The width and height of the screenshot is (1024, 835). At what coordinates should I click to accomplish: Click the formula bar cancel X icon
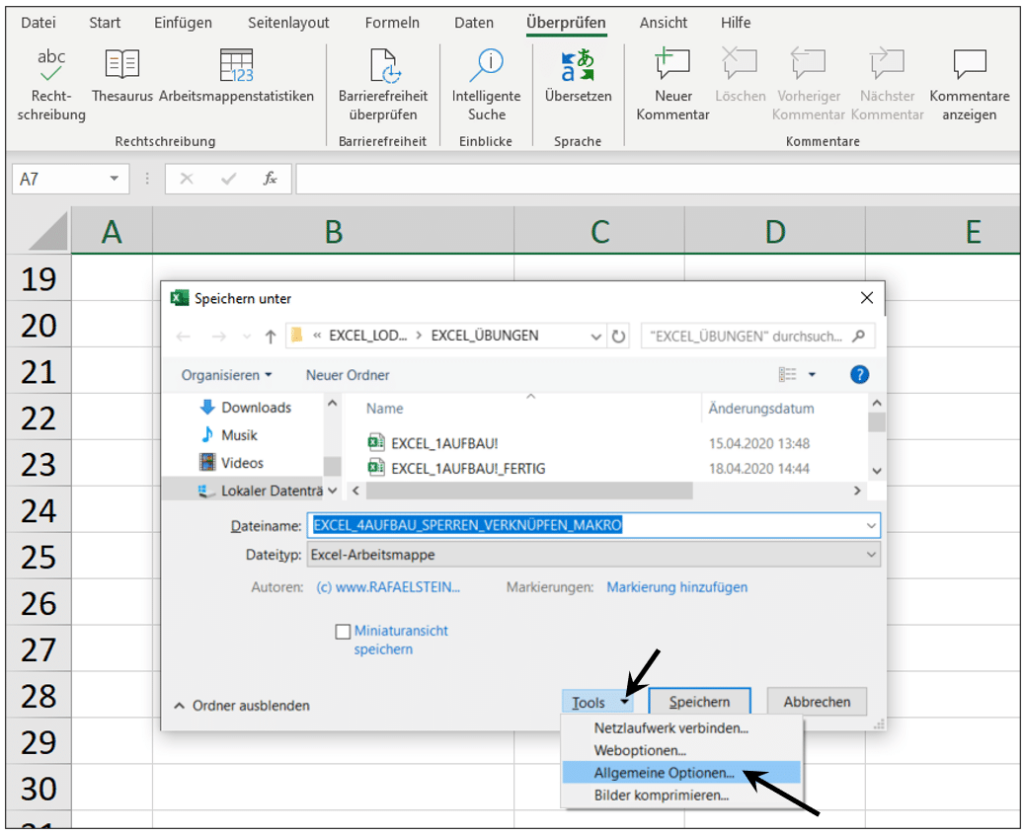click(x=187, y=178)
